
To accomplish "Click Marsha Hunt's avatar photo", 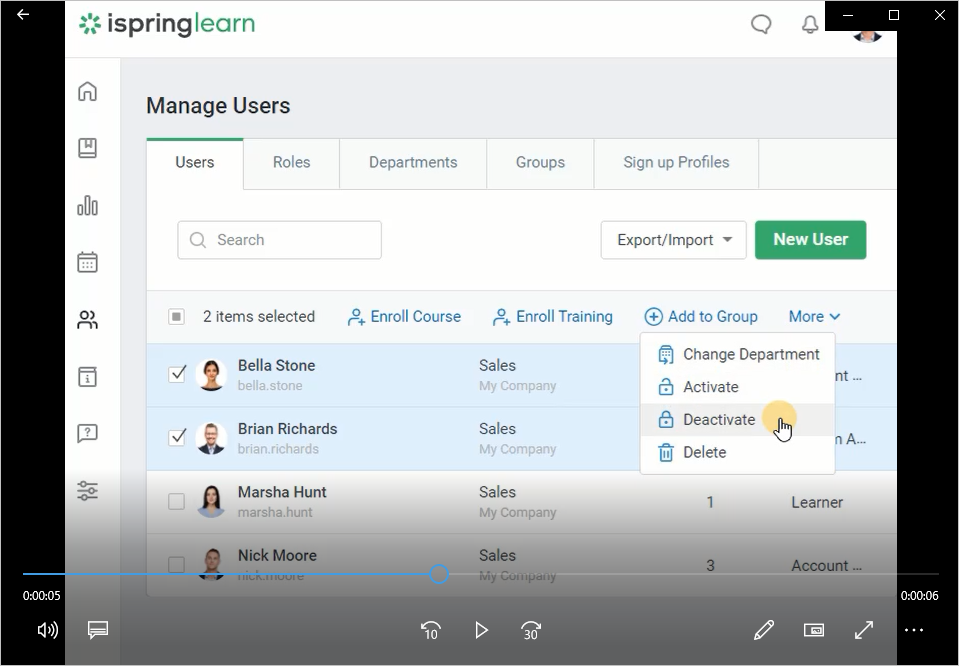I will (211, 501).
